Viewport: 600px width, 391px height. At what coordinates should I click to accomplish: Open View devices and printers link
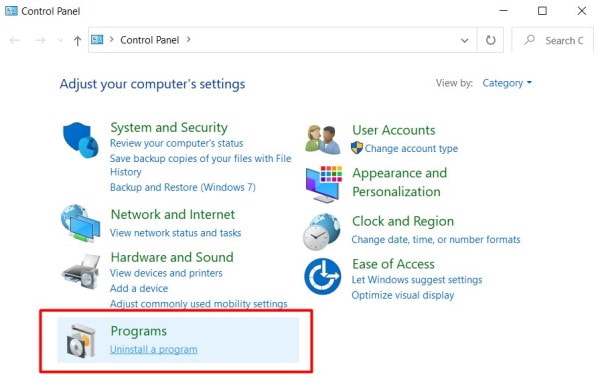(x=166, y=273)
